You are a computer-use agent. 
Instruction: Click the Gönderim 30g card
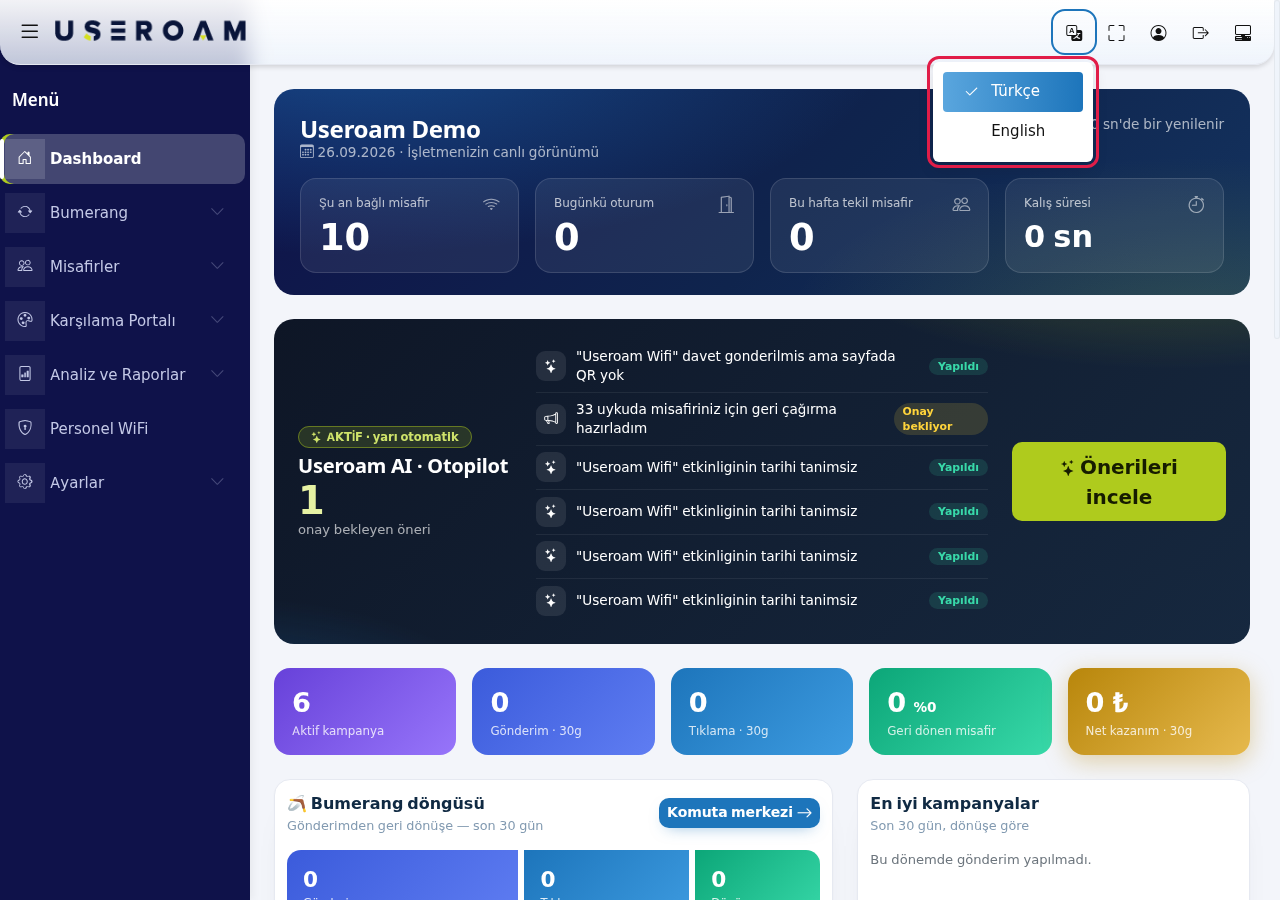click(563, 711)
